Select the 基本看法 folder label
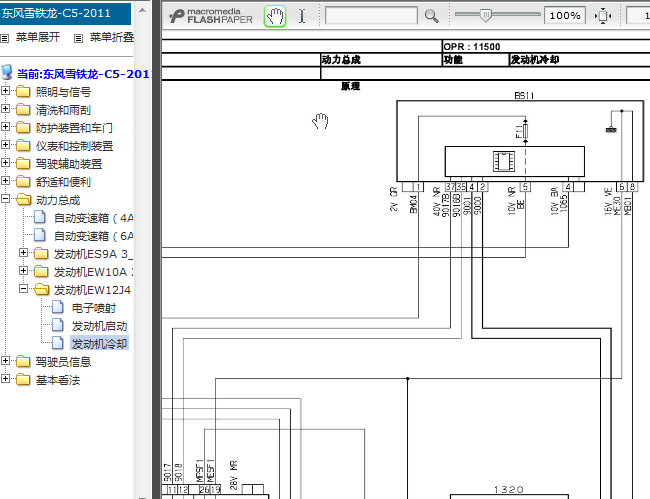The height and width of the screenshot is (499, 650). tap(58, 380)
